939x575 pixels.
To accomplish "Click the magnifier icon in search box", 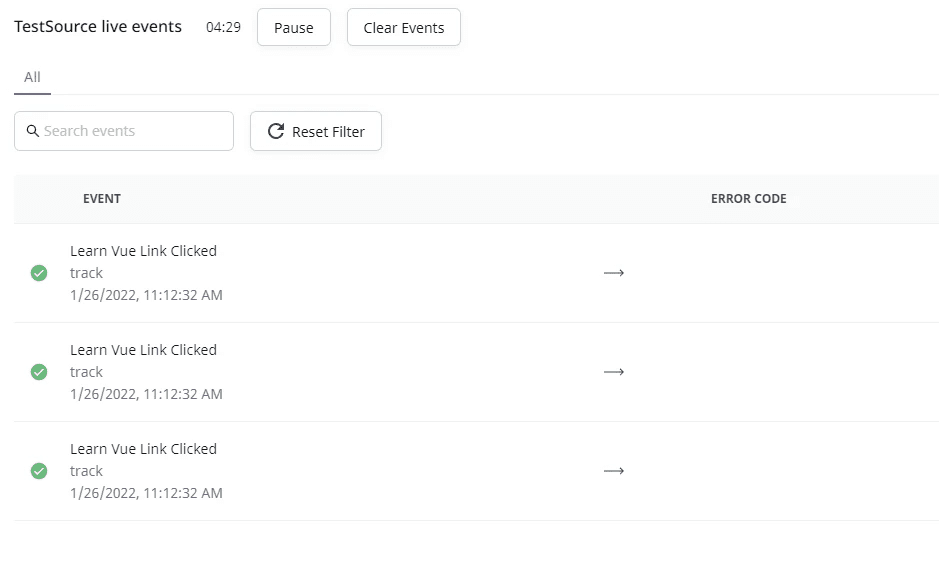I will point(32,131).
